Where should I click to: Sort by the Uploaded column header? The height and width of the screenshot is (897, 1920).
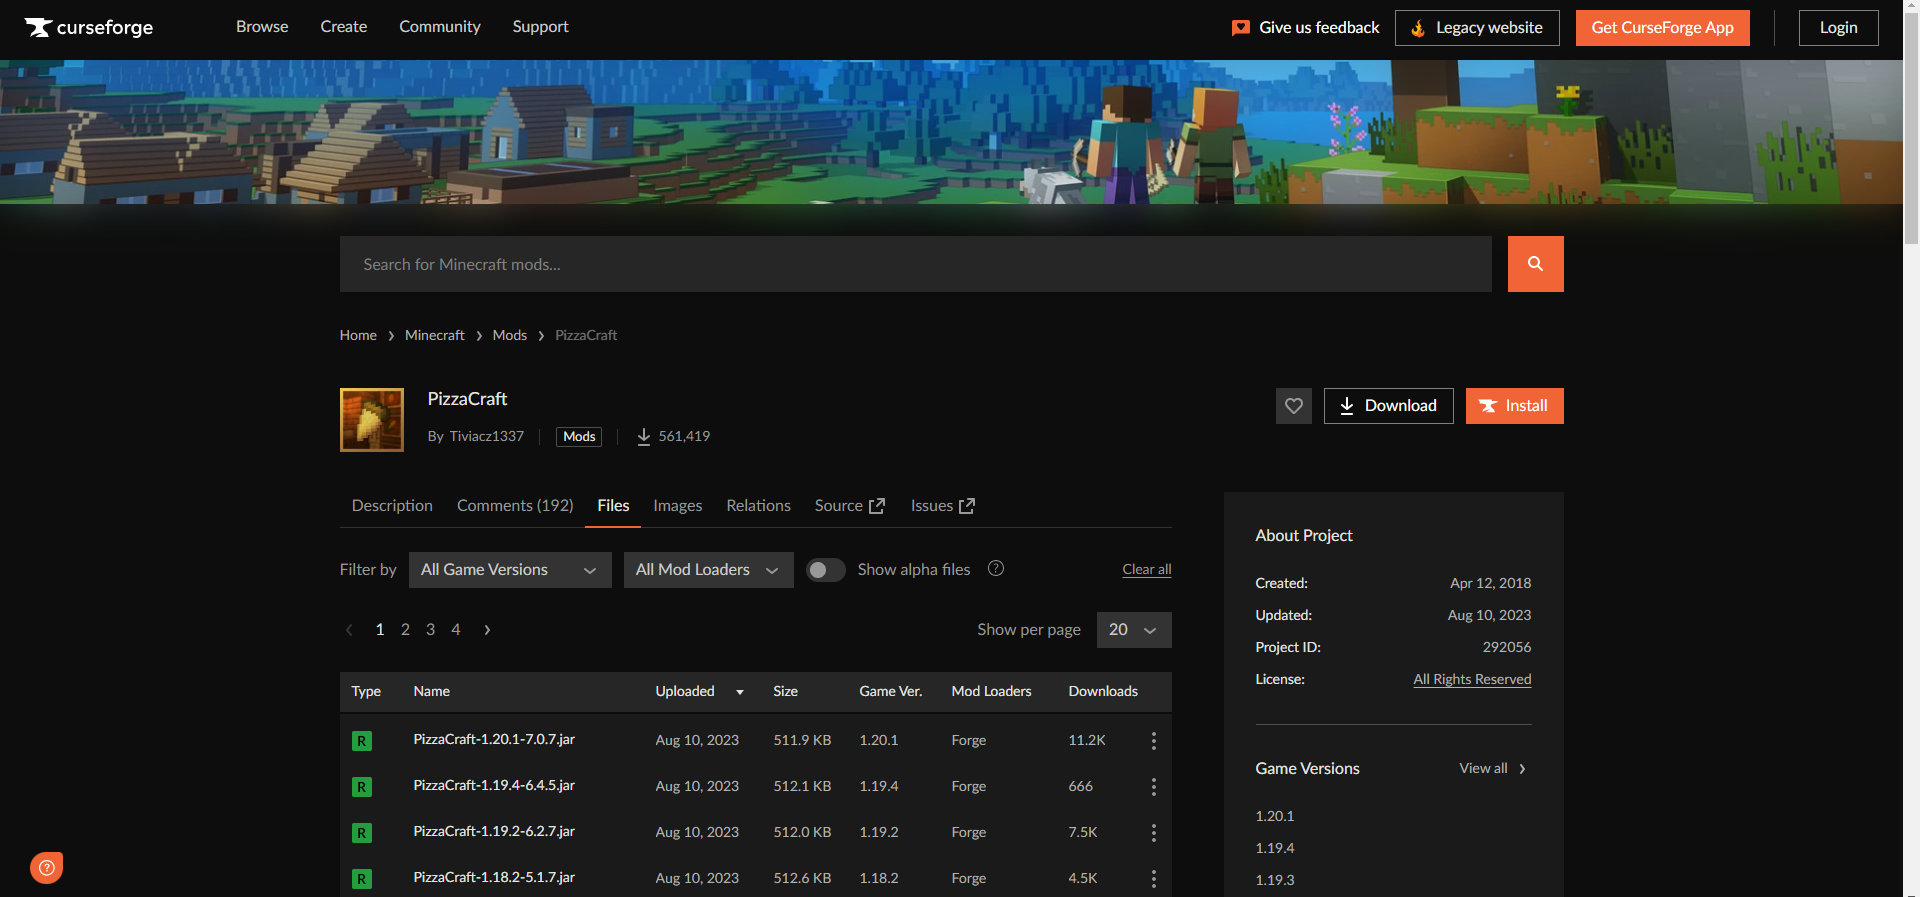tap(686, 692)
